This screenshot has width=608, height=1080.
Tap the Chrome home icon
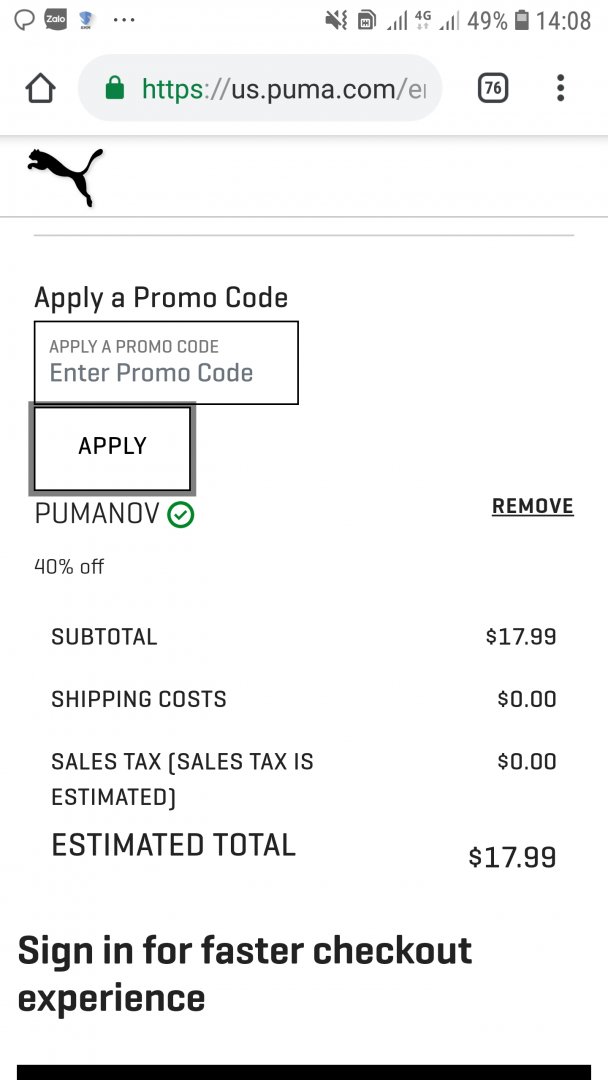40,89
